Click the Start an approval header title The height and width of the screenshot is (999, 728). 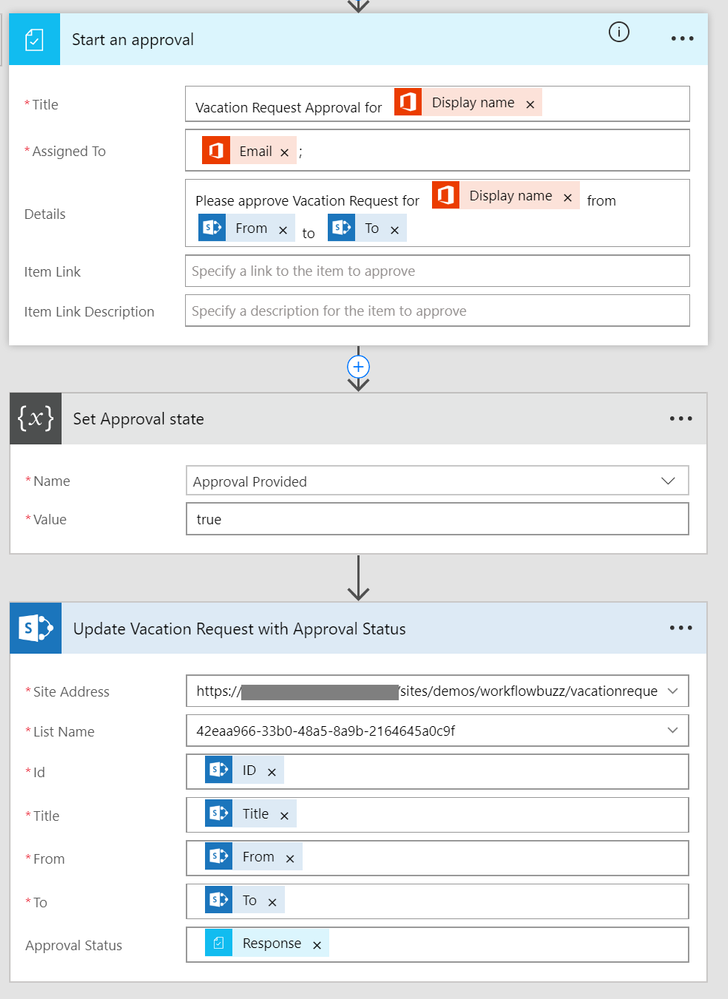click(x=133, y=40)
